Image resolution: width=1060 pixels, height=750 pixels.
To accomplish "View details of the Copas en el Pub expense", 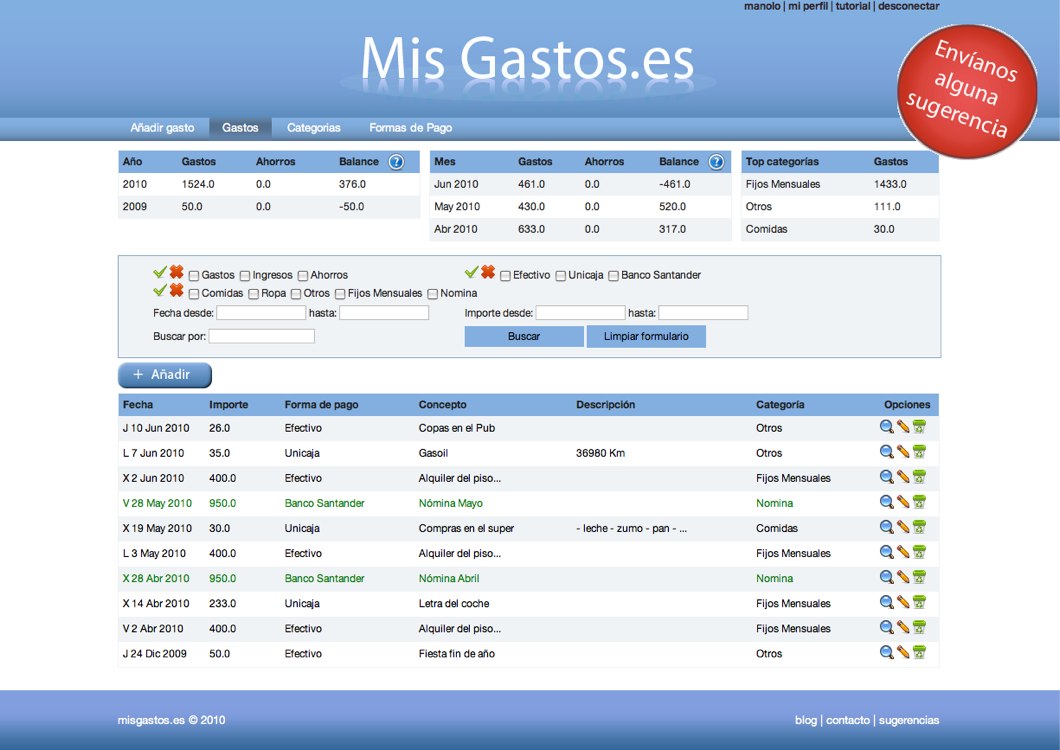I will pos(886,427).
